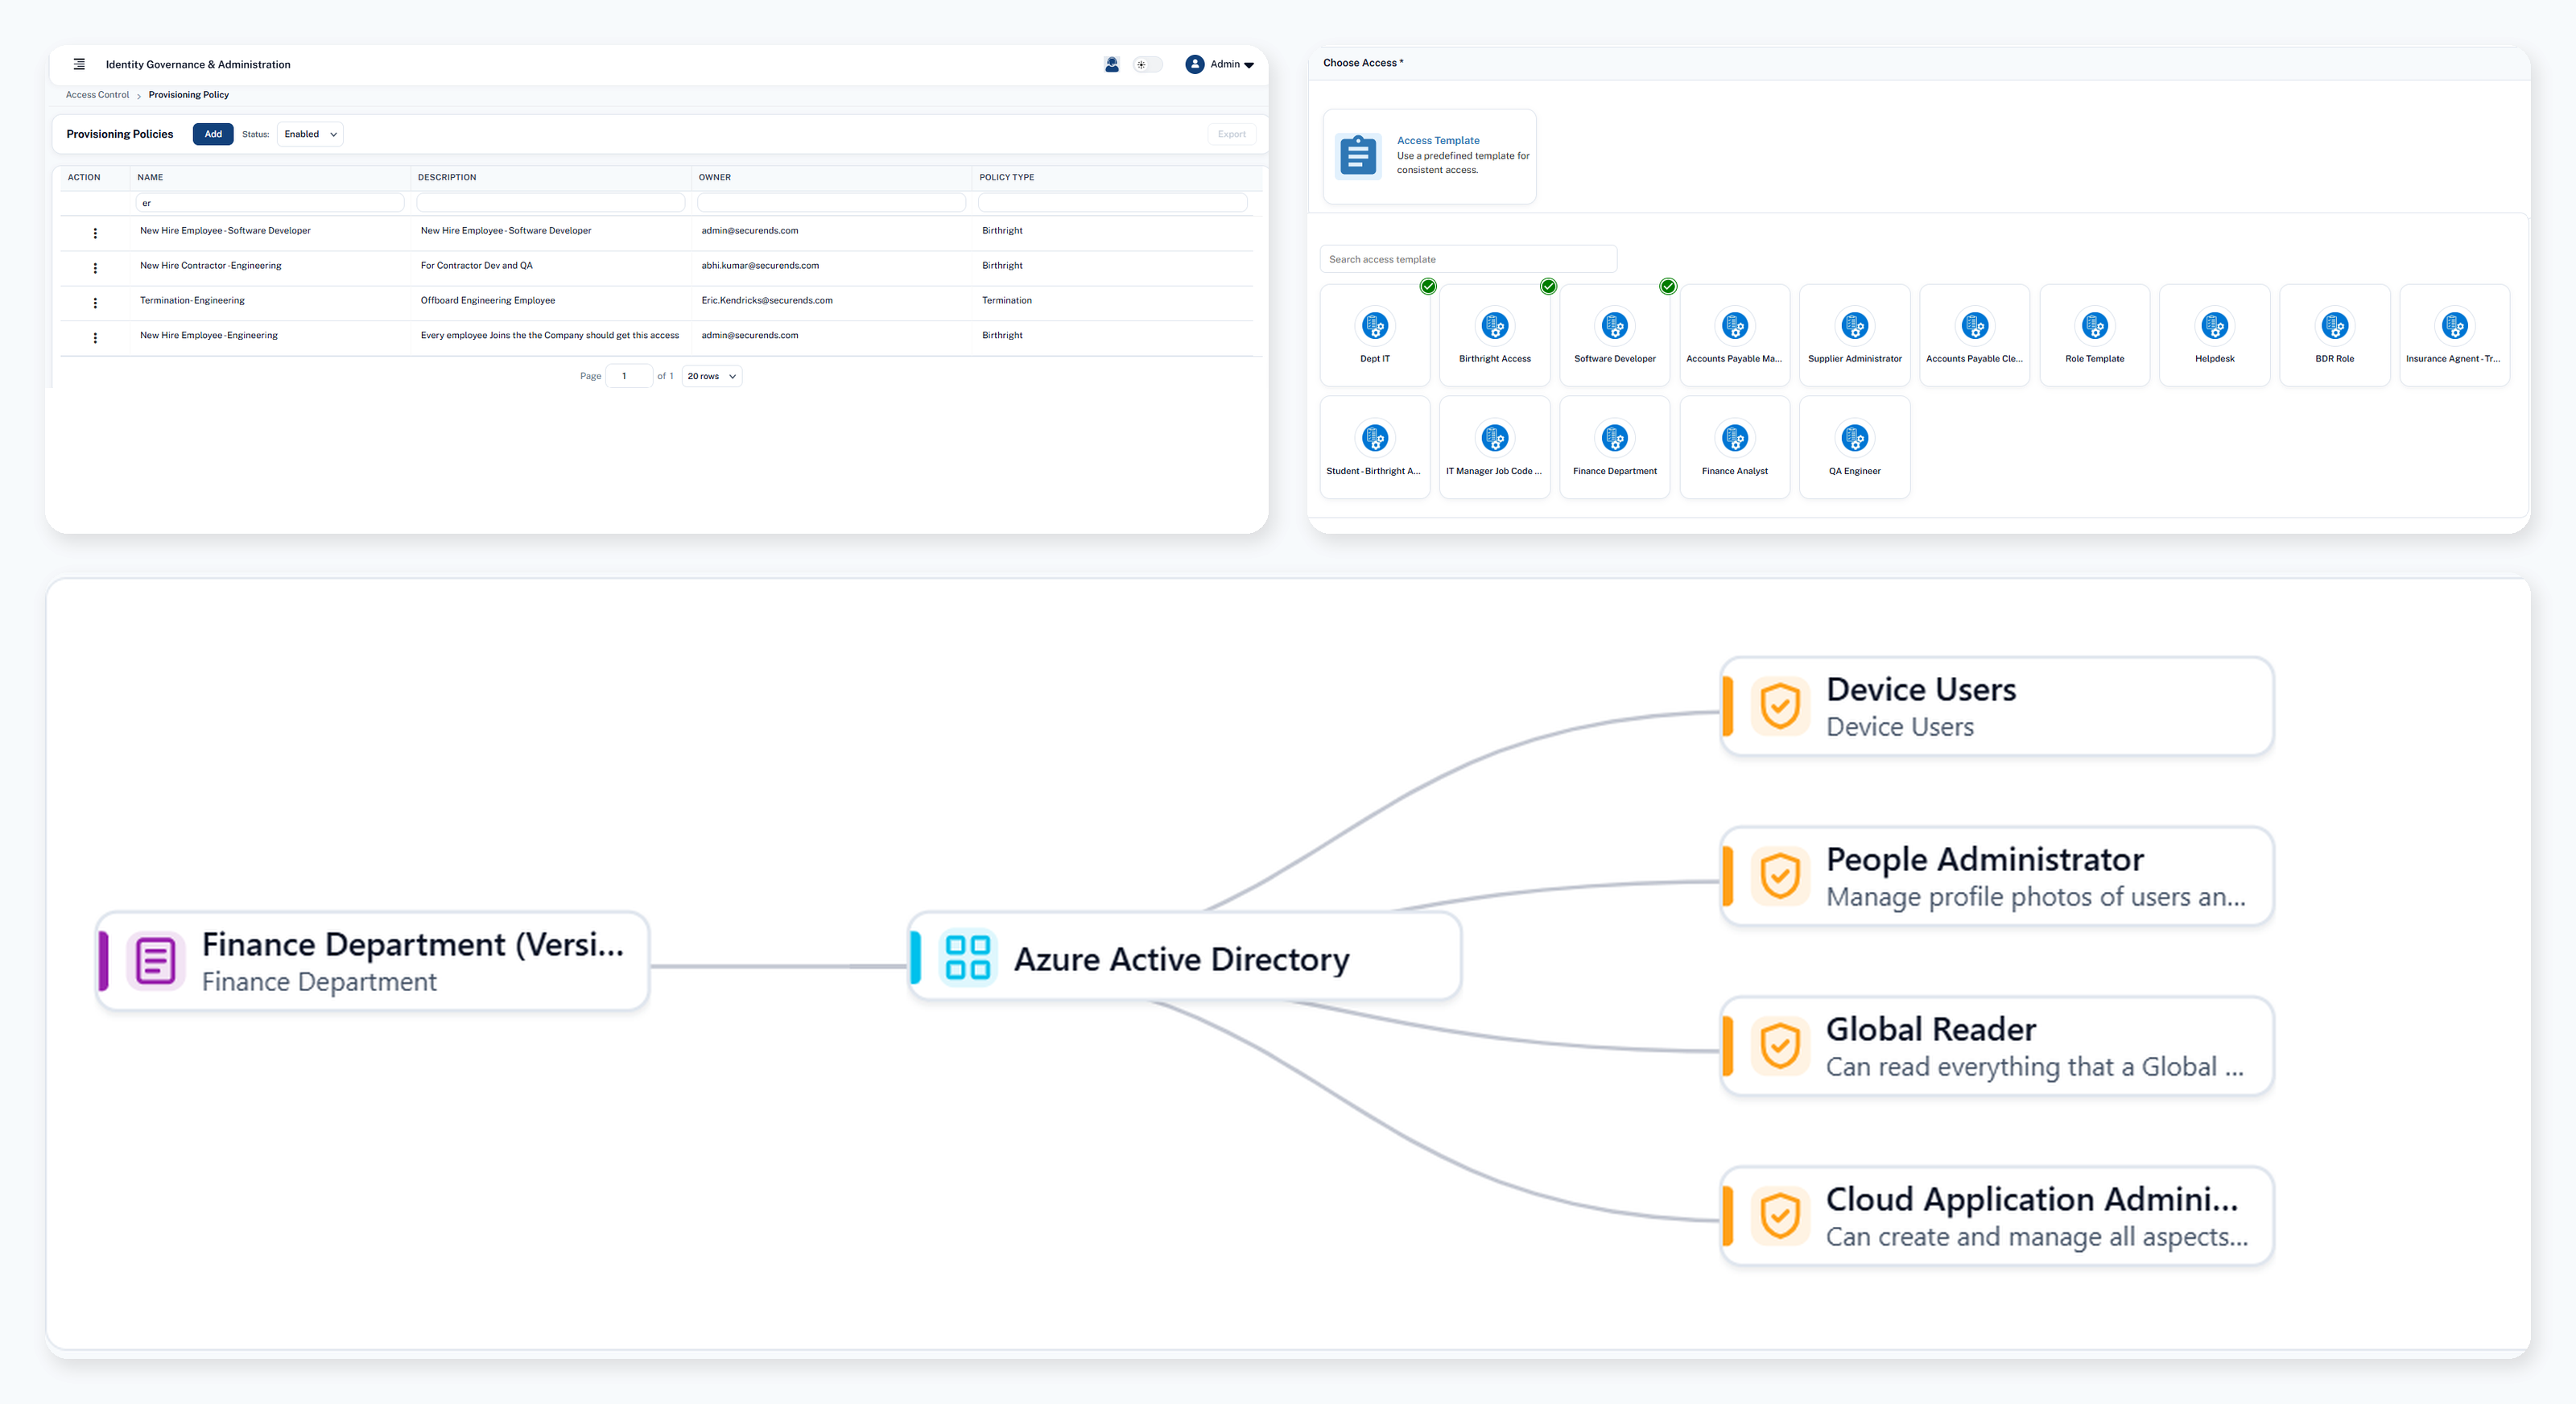
Task: Click the Global Reader role node
Action: click(1997, 1046)
